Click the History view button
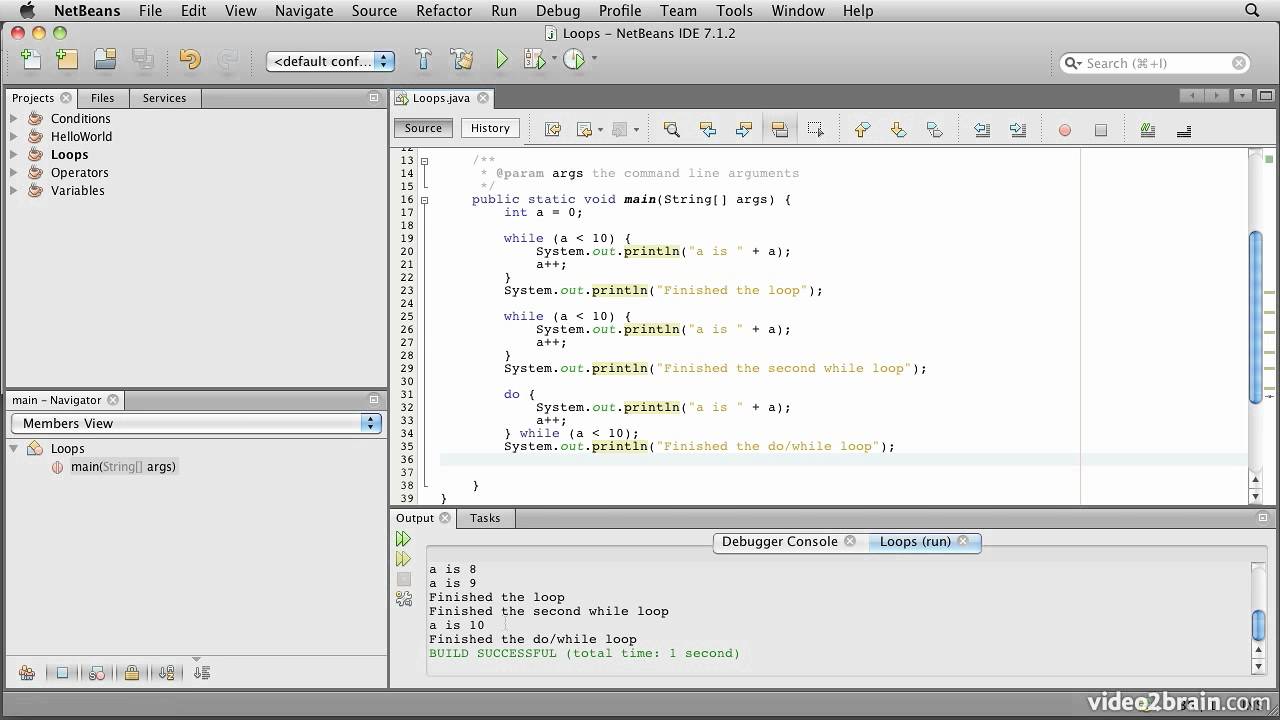This screenshot has width=1280, height=720. 490,128
